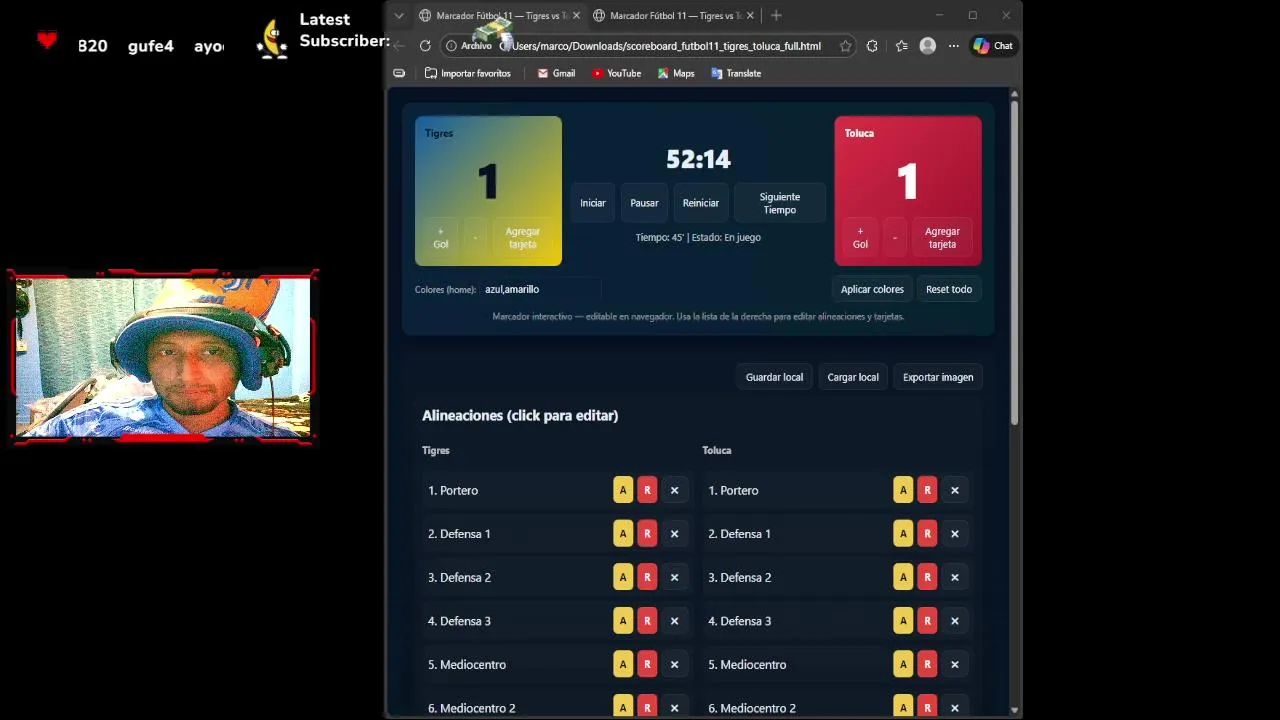This screenshot has width=1280, height=720.
Task: Open the favorites list icon
Action: pos(901,46)
